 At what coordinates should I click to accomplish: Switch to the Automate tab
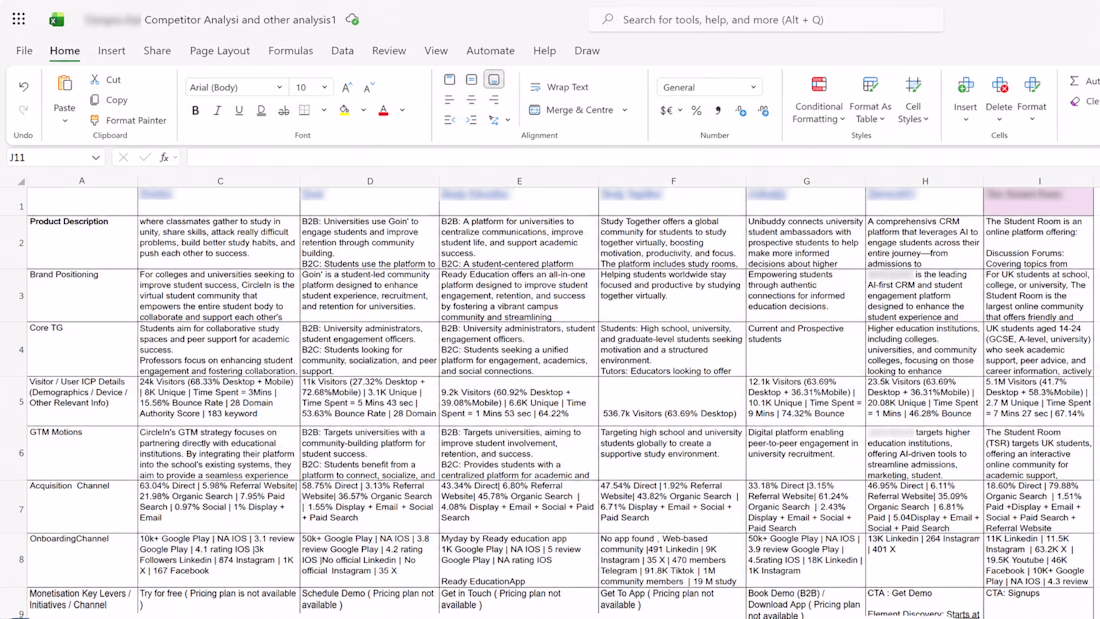[x=490, y=51]
